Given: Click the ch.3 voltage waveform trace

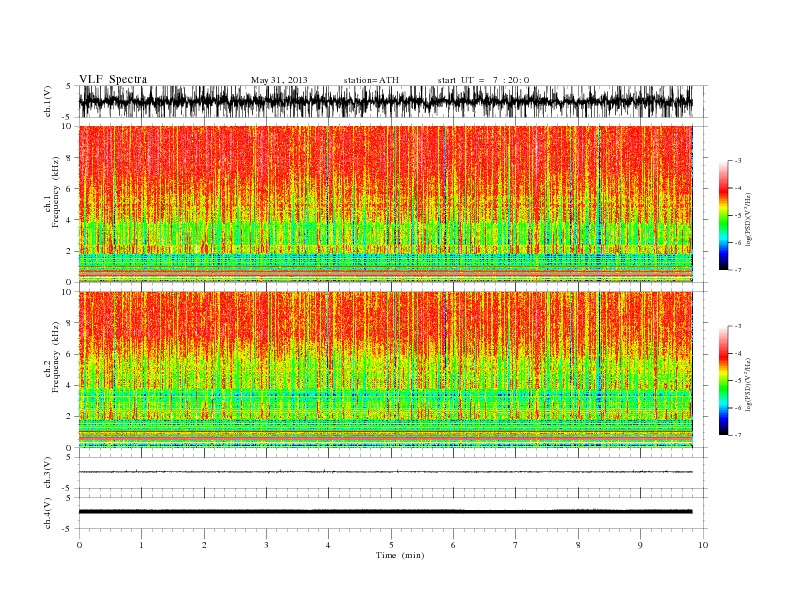Looking at the screenshot, I should tap(385, 472).
